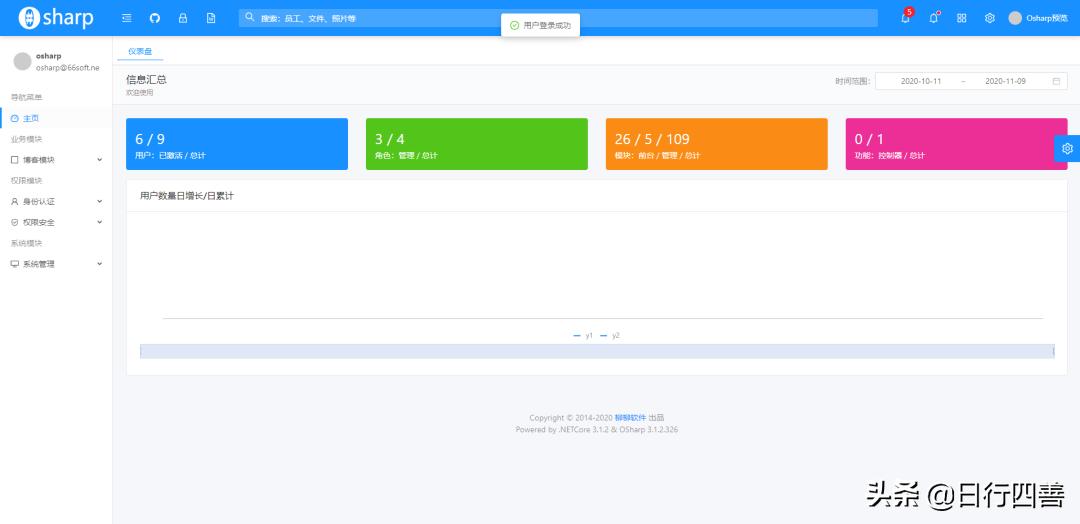Click the left handle of the chart zoom slider
The image size is (1080, 524).
(x=141, y=351)
